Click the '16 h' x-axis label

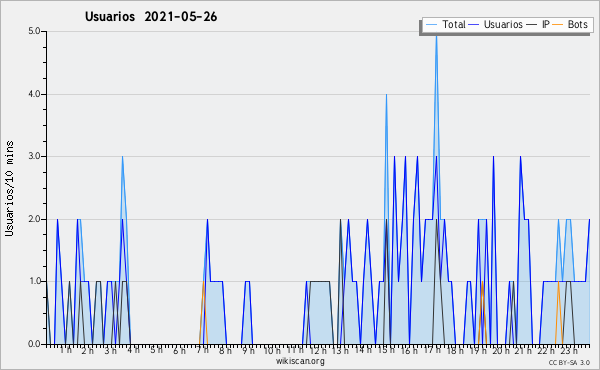click(x=409, y=350)
